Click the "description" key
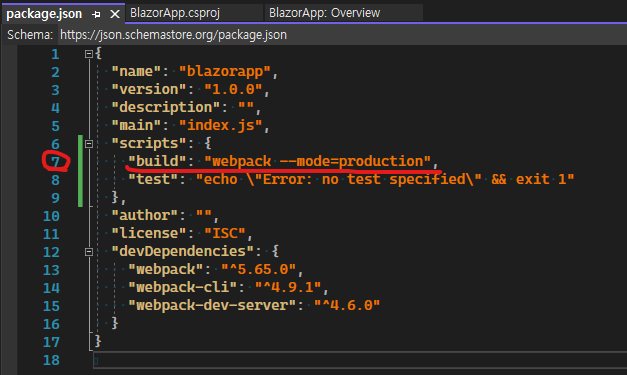627x375 pixels. [166, 108]
